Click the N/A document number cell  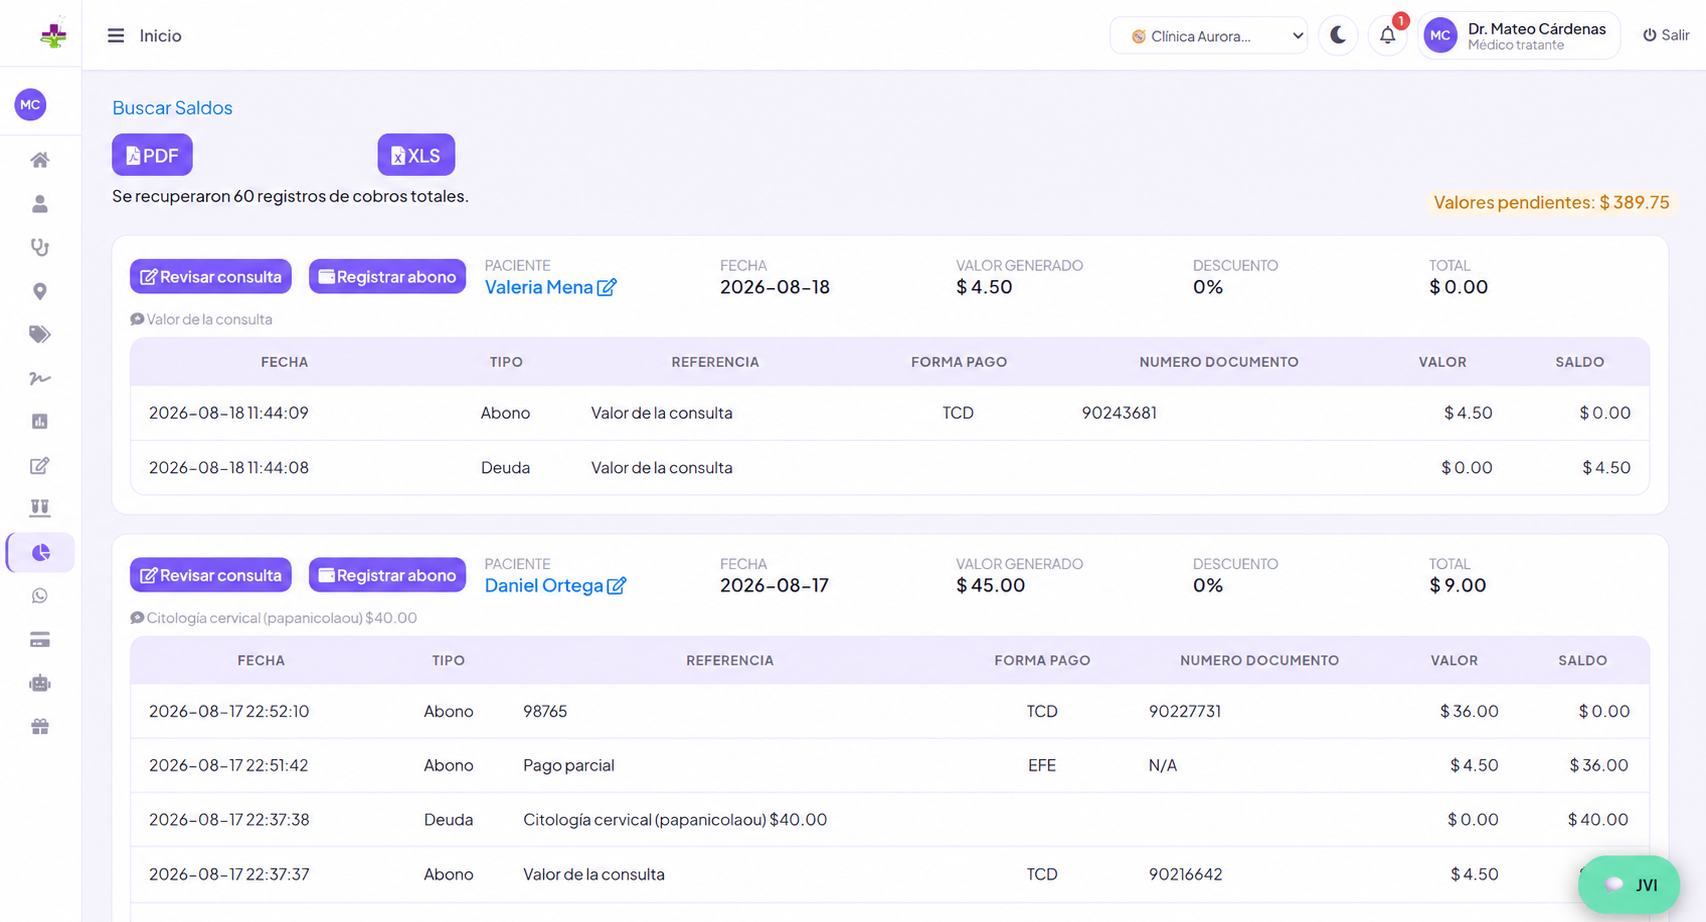pos(1163,765)
